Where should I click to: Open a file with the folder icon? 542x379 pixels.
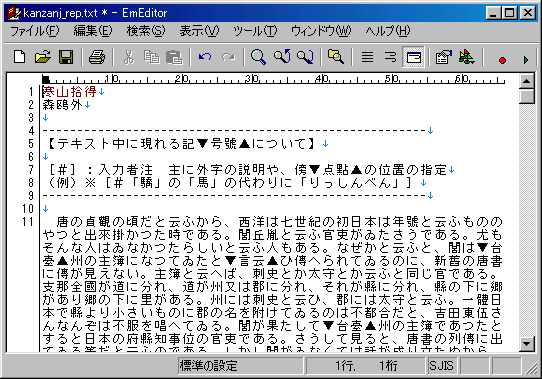tap(43, 57)
